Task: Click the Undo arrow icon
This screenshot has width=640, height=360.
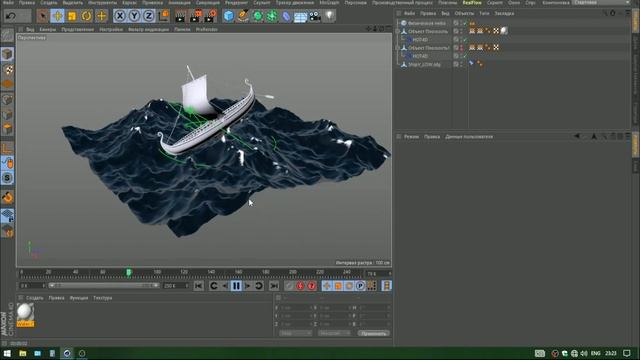Action: click(11, 16)
